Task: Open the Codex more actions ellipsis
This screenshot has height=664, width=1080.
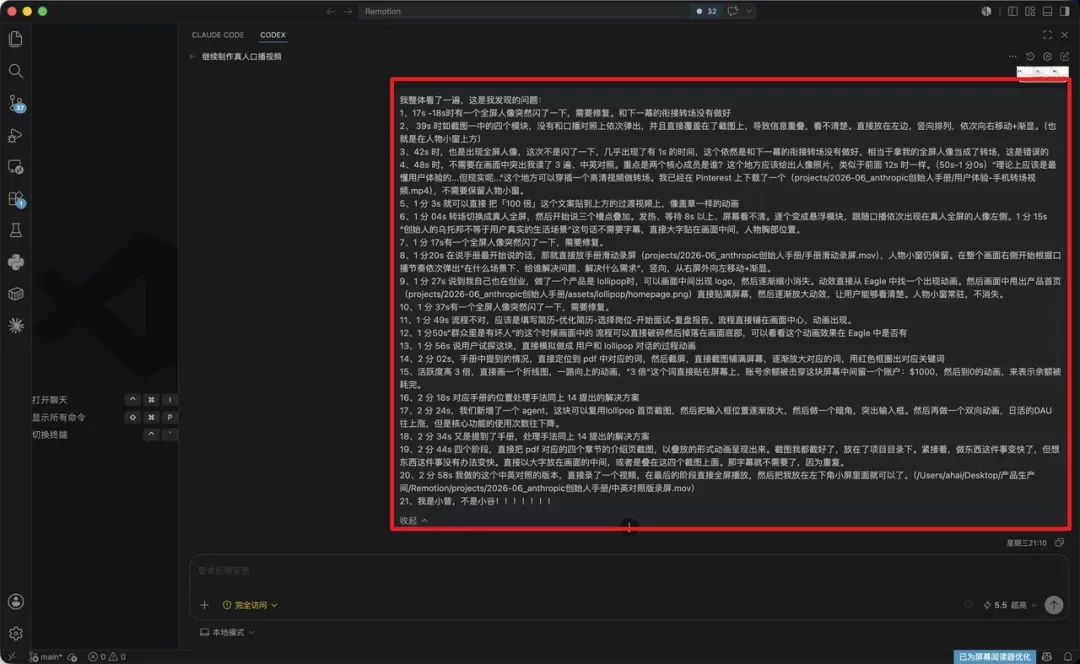Action: (x=1012, y=56)
